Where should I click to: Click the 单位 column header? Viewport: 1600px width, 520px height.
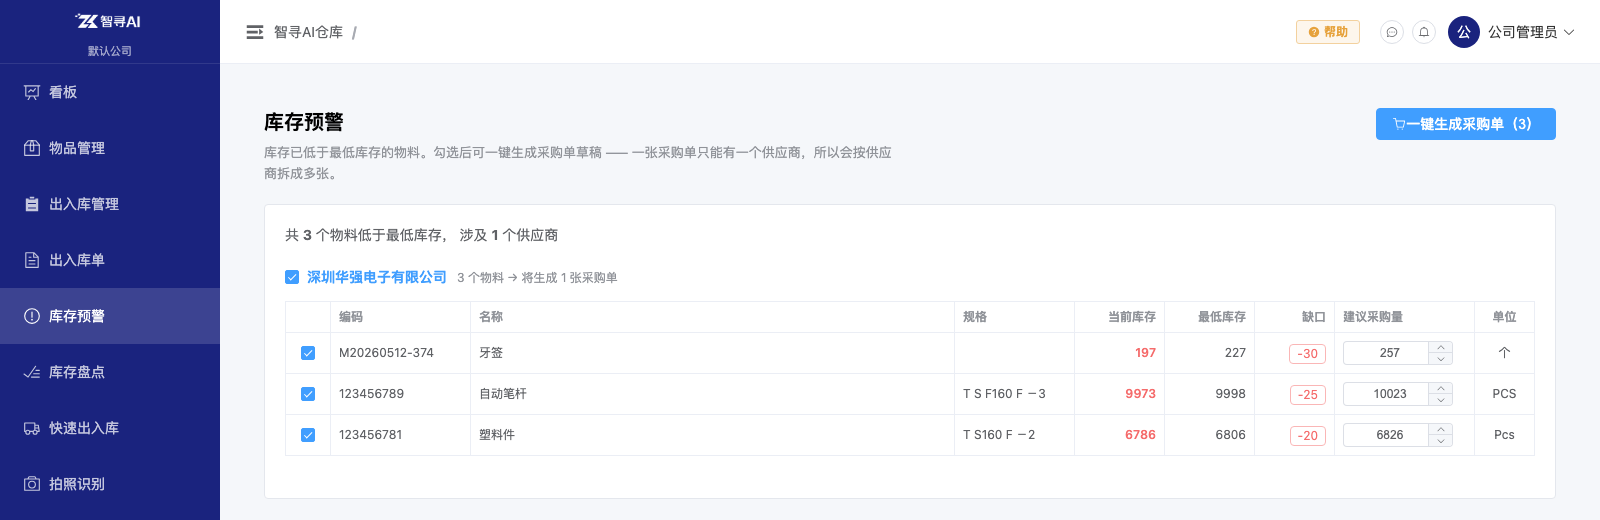coord(1504,317)
